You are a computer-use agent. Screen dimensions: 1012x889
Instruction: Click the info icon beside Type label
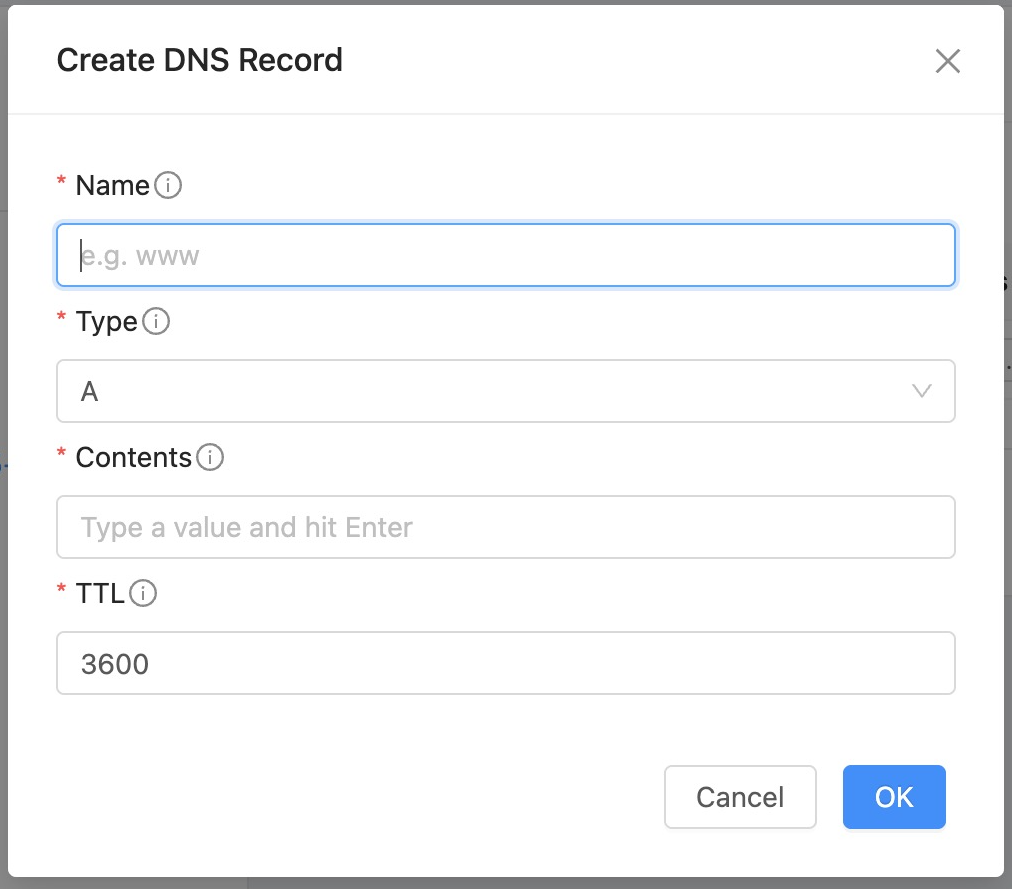tap(157, 322)
